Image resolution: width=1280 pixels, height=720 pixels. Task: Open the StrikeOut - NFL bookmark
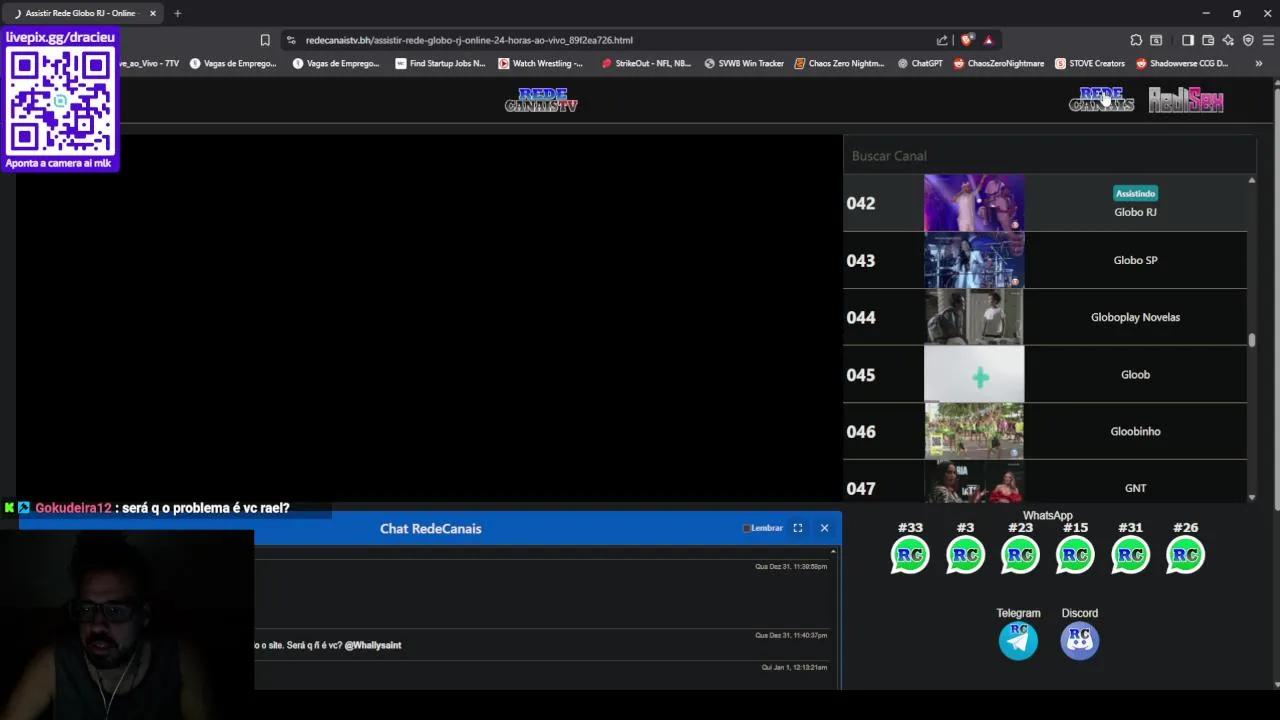pos(646,63)
